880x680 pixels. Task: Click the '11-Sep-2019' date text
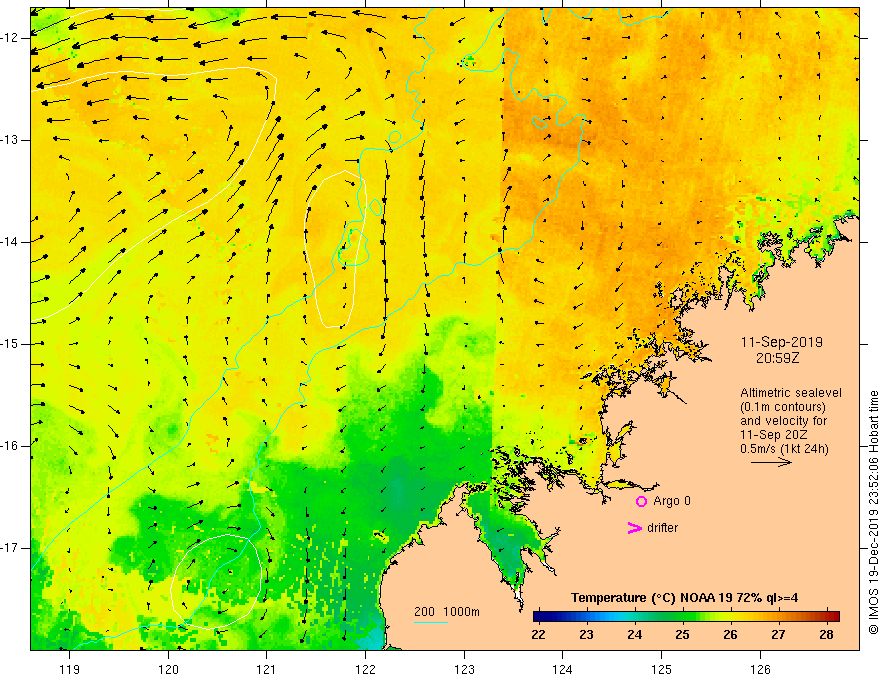pyautogui.click(x=782, y=342)
